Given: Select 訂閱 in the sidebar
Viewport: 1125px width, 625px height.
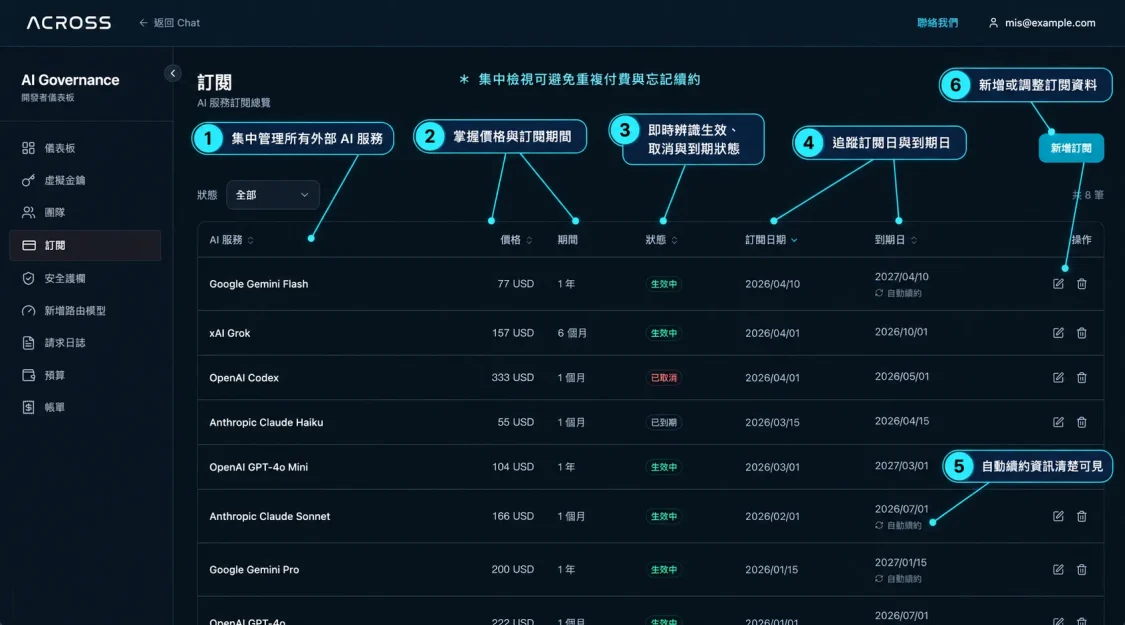Looking at the screenshot, I should pyautogui.click(x=85, y=245).
